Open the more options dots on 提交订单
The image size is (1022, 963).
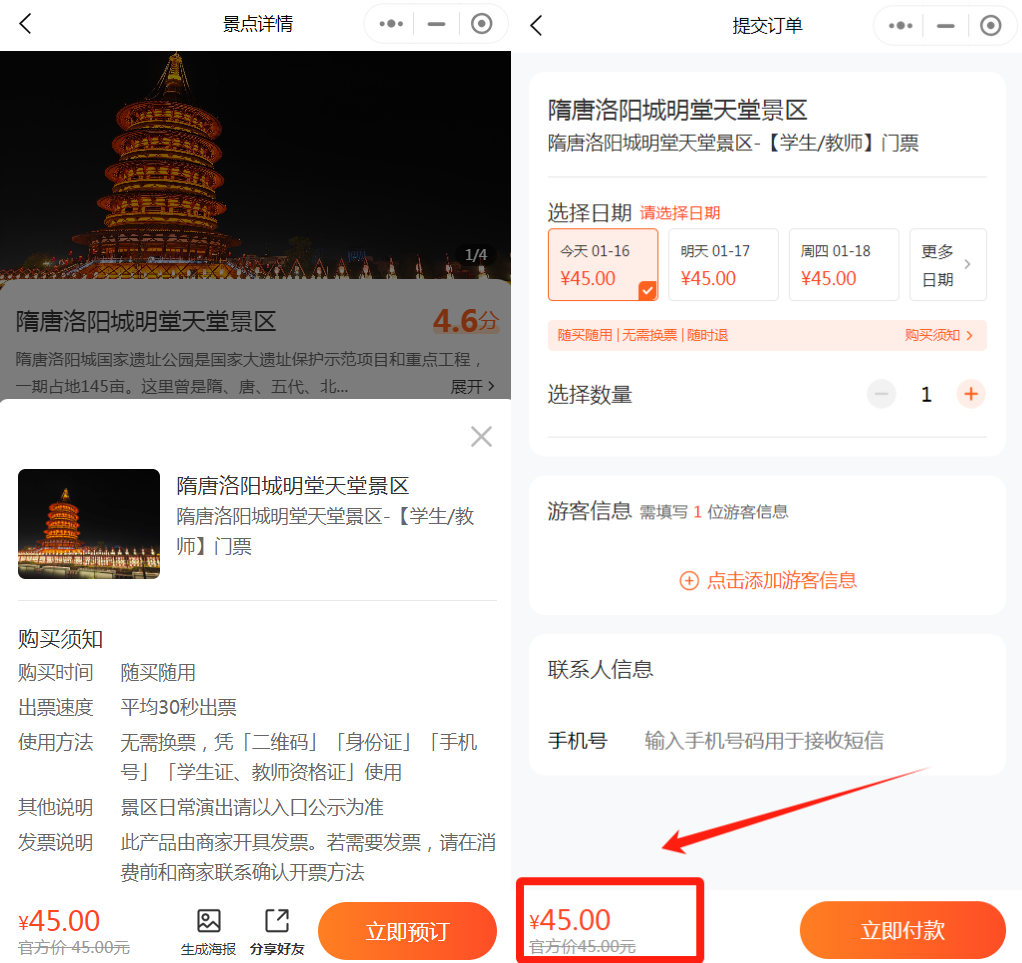[x=901, y=25]
